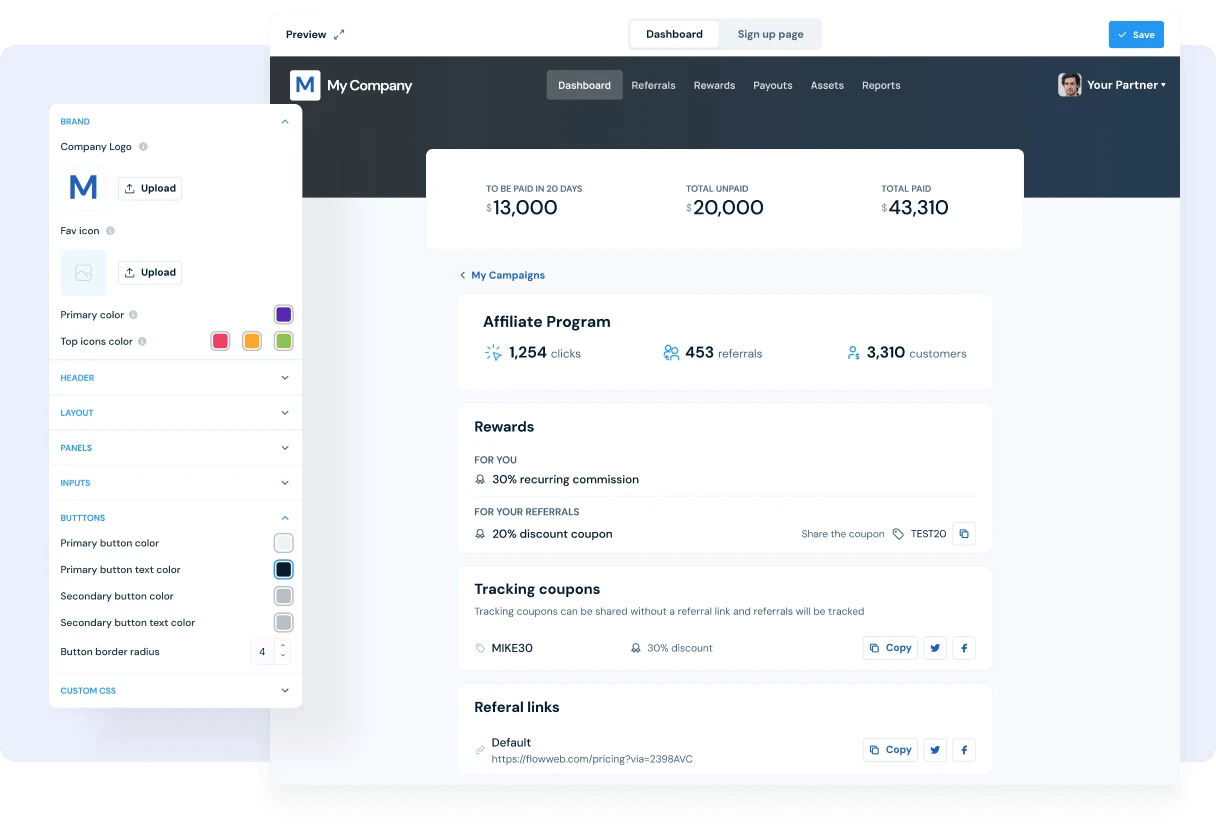Open the green Top icons color swatch
This screenshot has width=1216, height=832.
click(284, 341)
